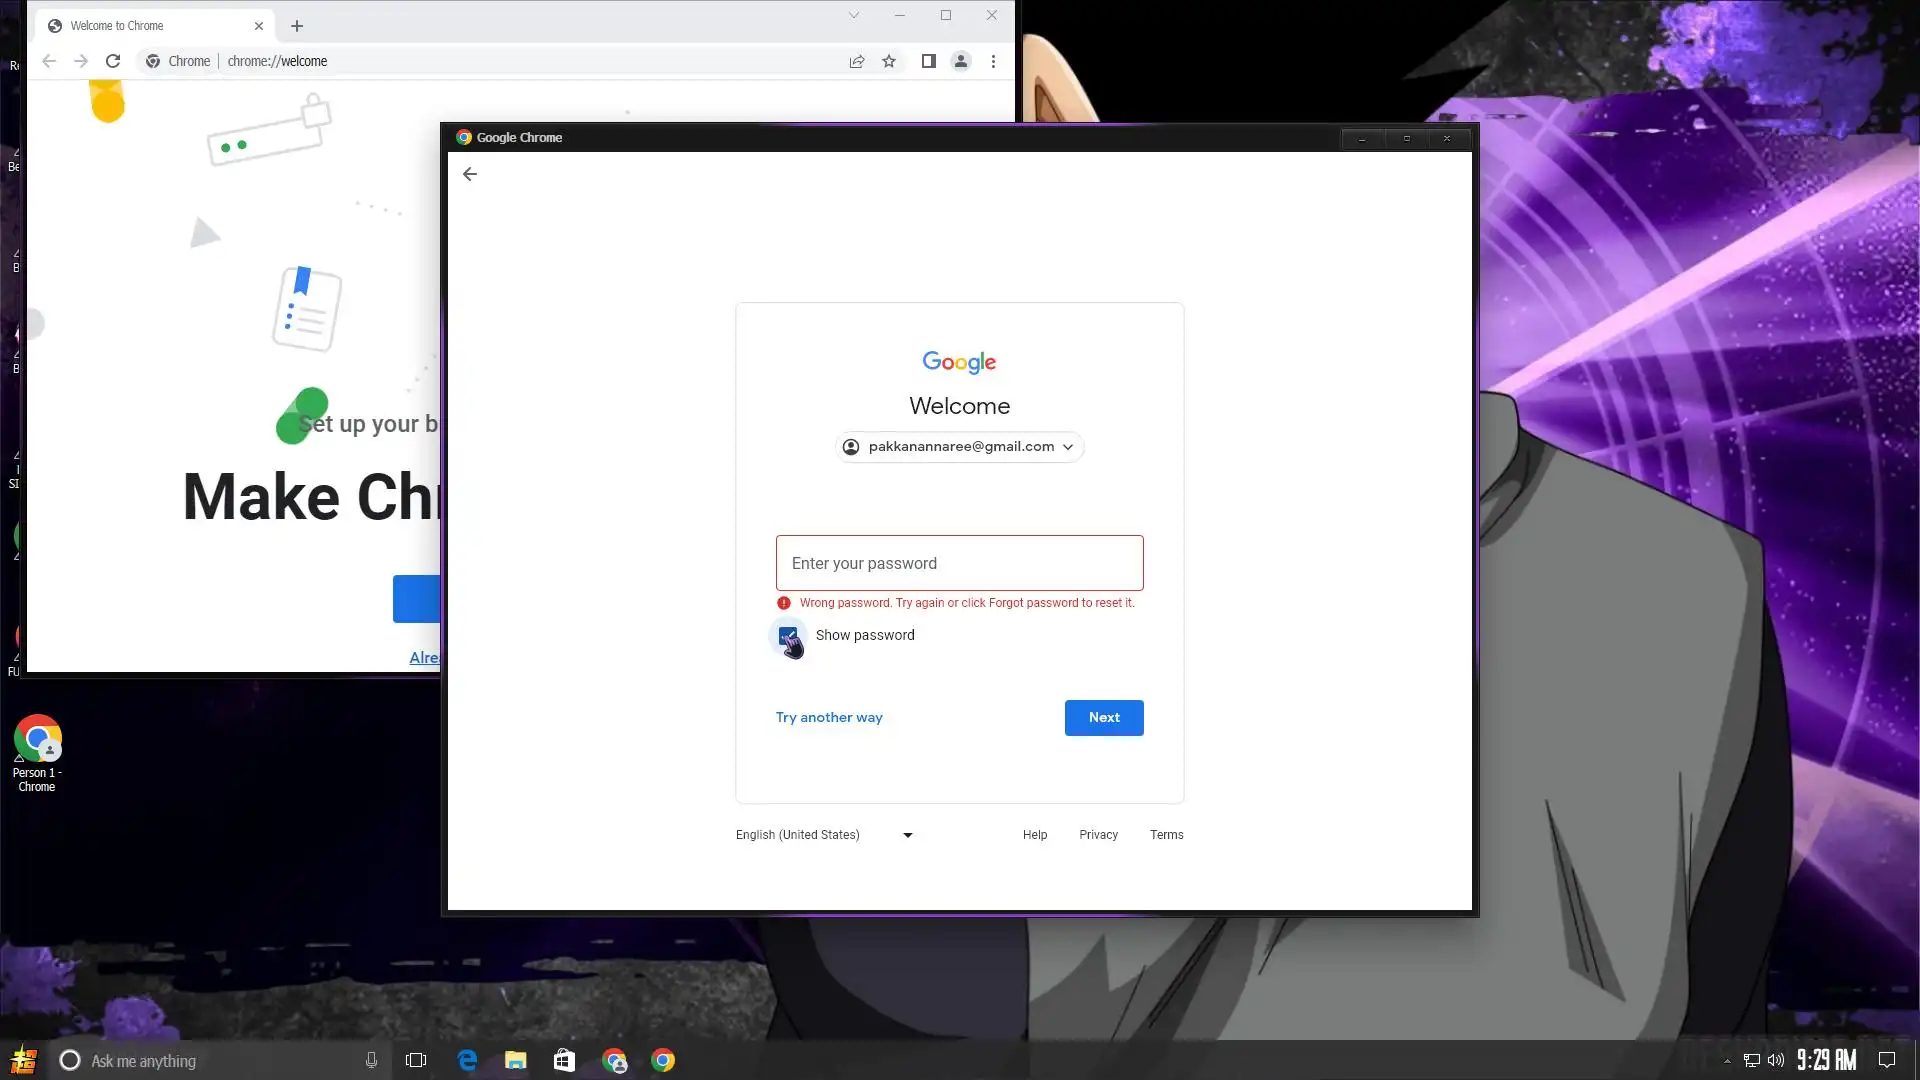The width and height of the screenshot is (1920, 1080).
Task: Open Chrome three-dot menu
Action: tap(993, 61)
